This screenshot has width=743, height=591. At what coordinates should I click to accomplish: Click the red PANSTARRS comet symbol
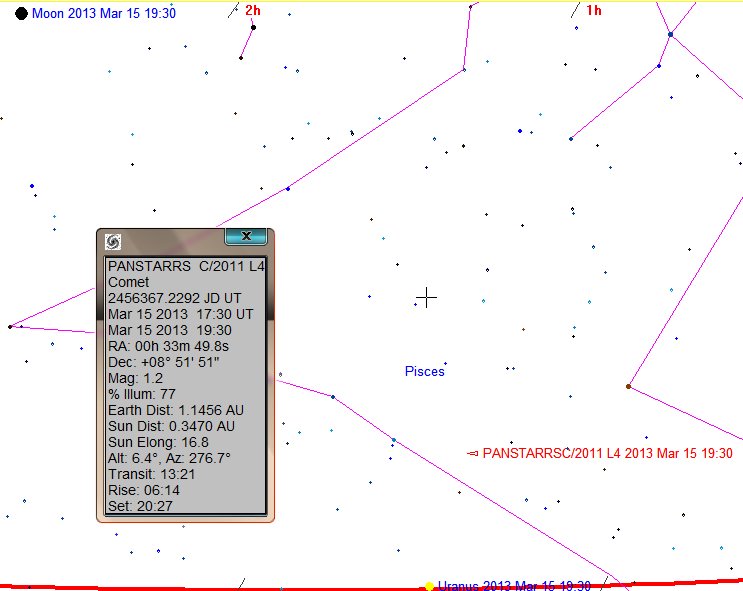[x=472, y=453]
